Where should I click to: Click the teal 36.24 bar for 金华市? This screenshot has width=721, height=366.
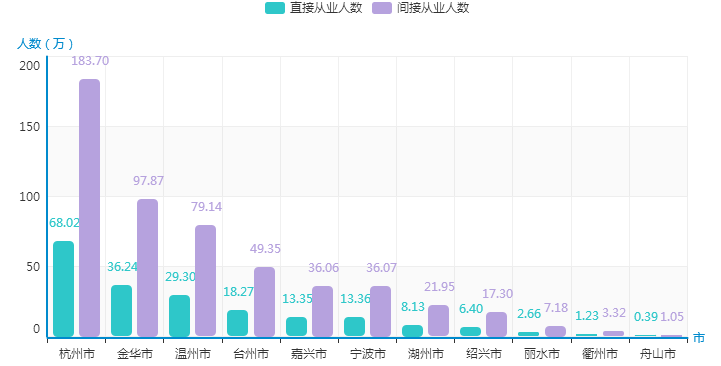[121, 311]
